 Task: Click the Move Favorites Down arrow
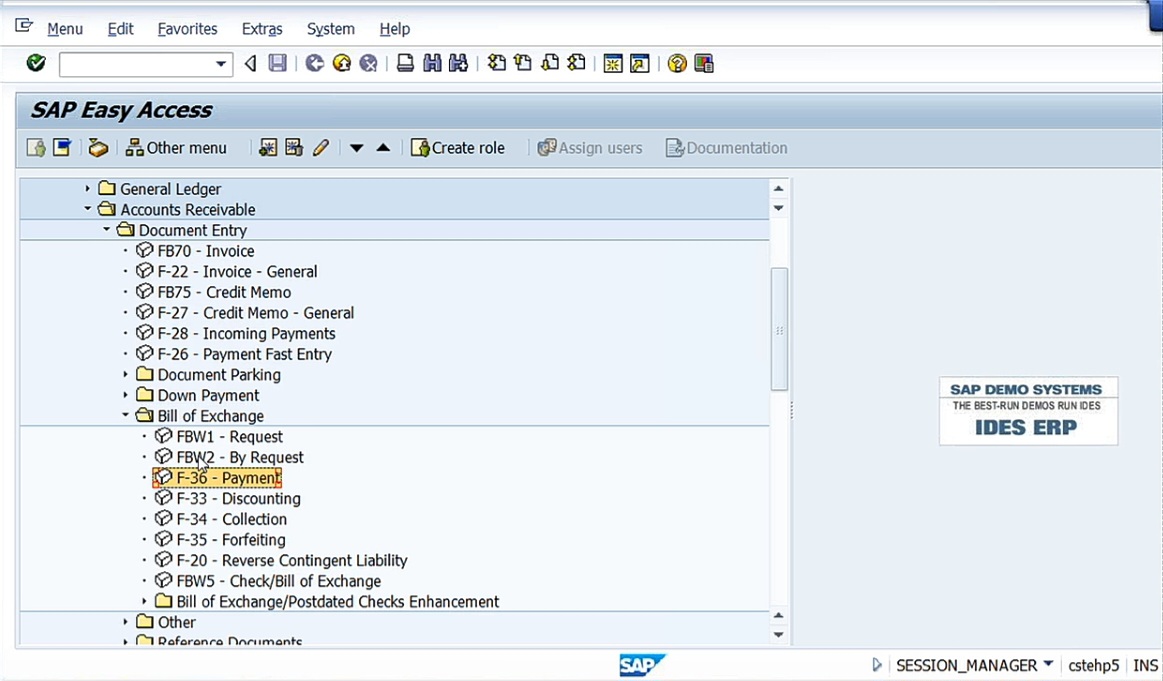coord(357,148)
